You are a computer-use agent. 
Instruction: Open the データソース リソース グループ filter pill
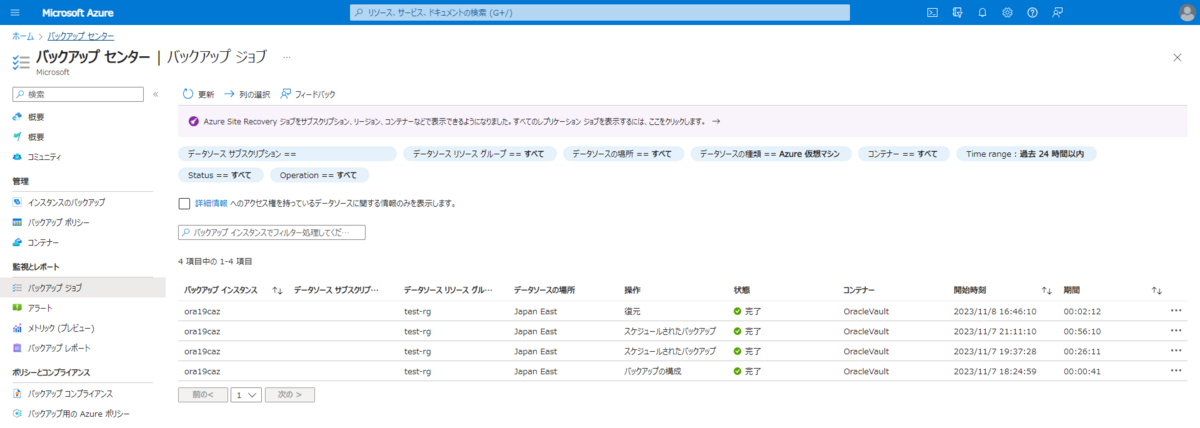(x=479, y=154)
